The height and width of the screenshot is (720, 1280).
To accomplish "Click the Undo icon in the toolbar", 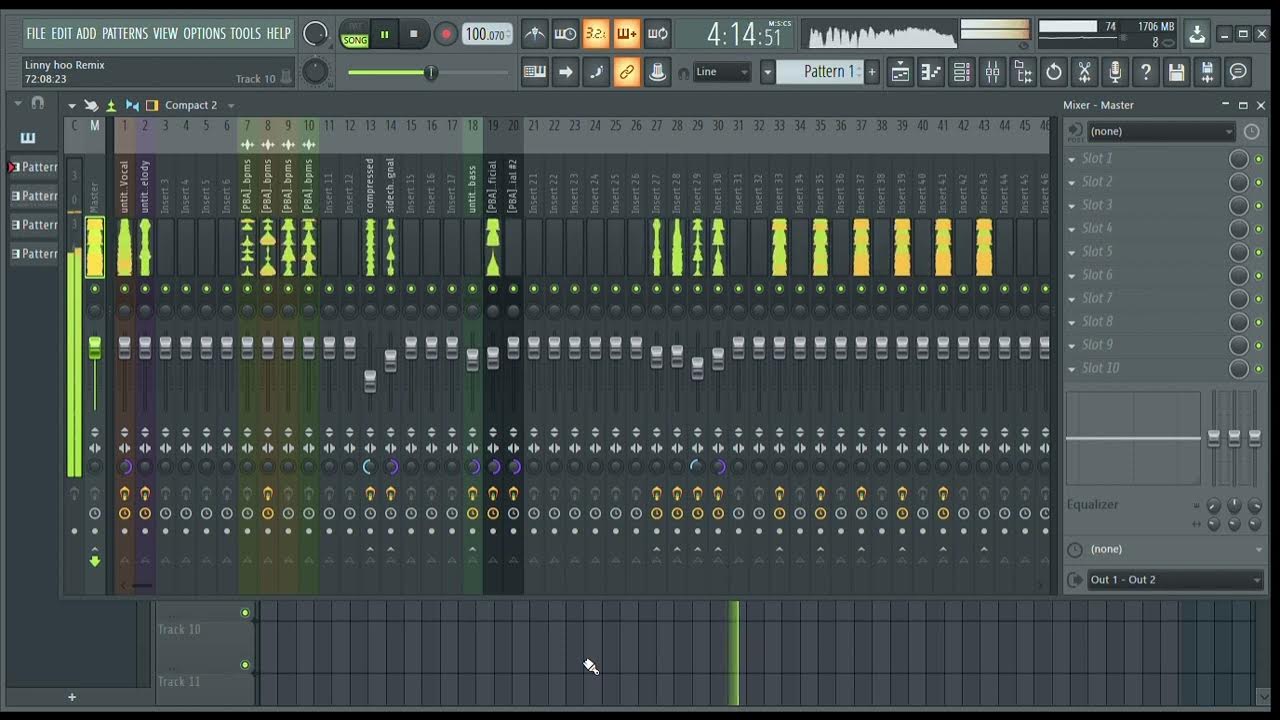I will tap(1053, 74).
